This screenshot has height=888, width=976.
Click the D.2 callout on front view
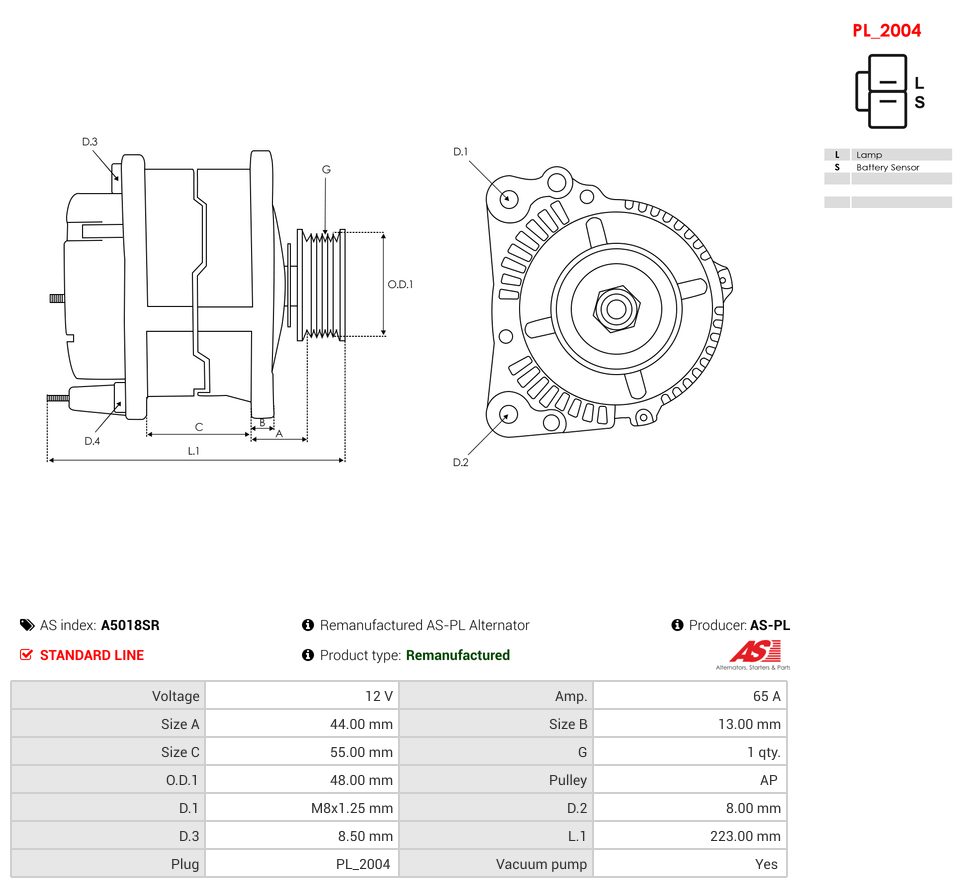pos(461,462)
